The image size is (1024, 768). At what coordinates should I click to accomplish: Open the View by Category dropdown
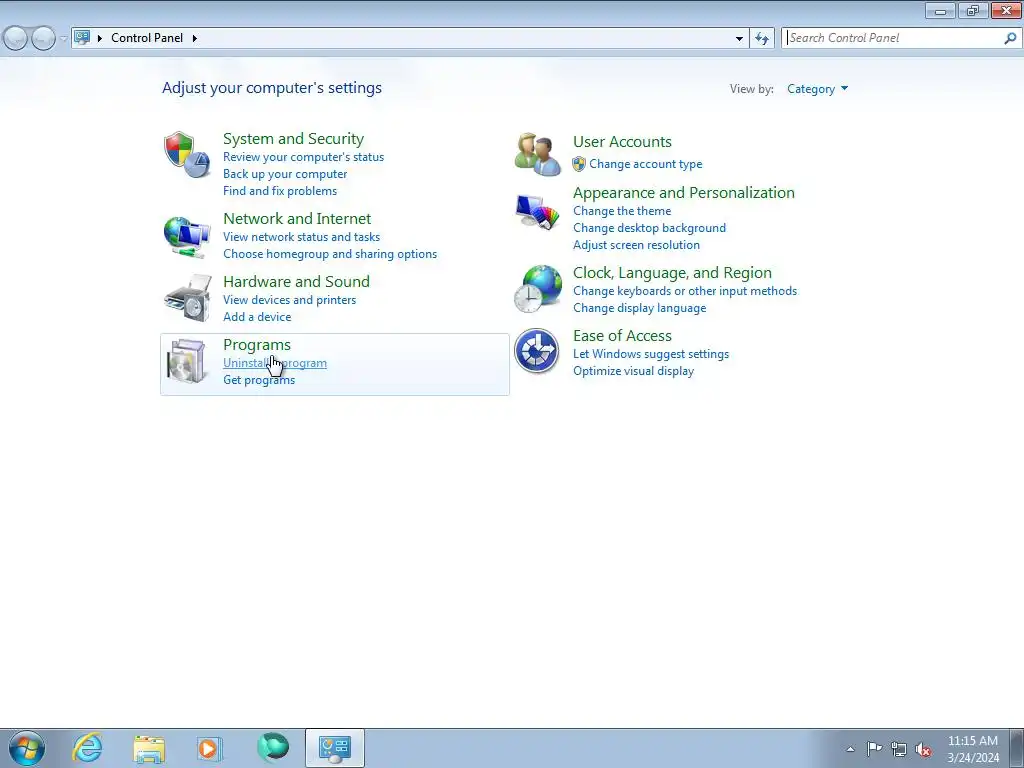click(x=817, y=89)
